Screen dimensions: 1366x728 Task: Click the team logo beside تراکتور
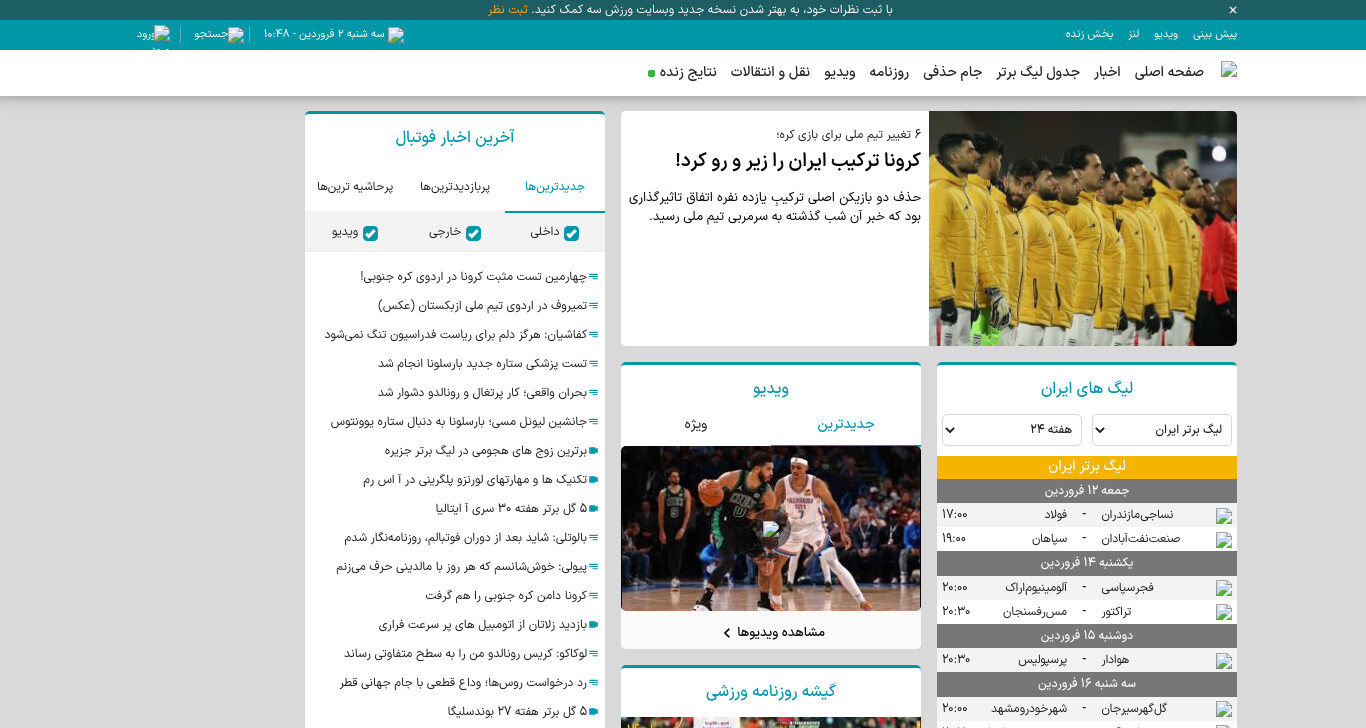pos(1224,612)
